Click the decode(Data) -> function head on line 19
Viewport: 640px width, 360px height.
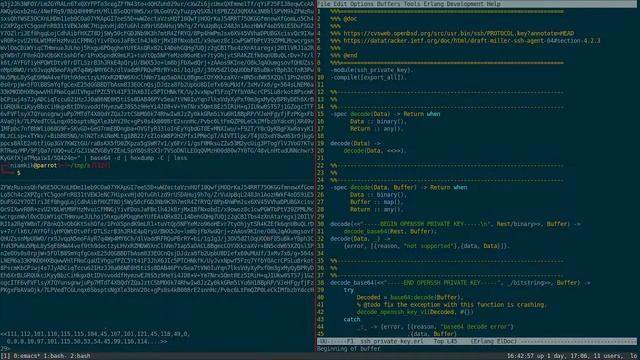(x=355, y=143)
